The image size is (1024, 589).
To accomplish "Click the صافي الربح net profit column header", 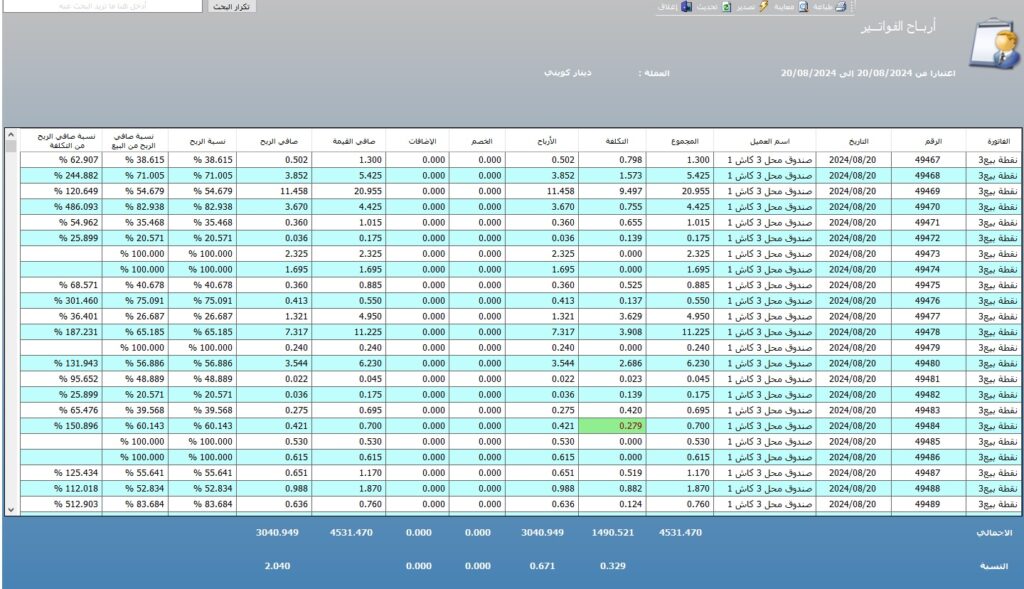I will click(x=278, y=142).
